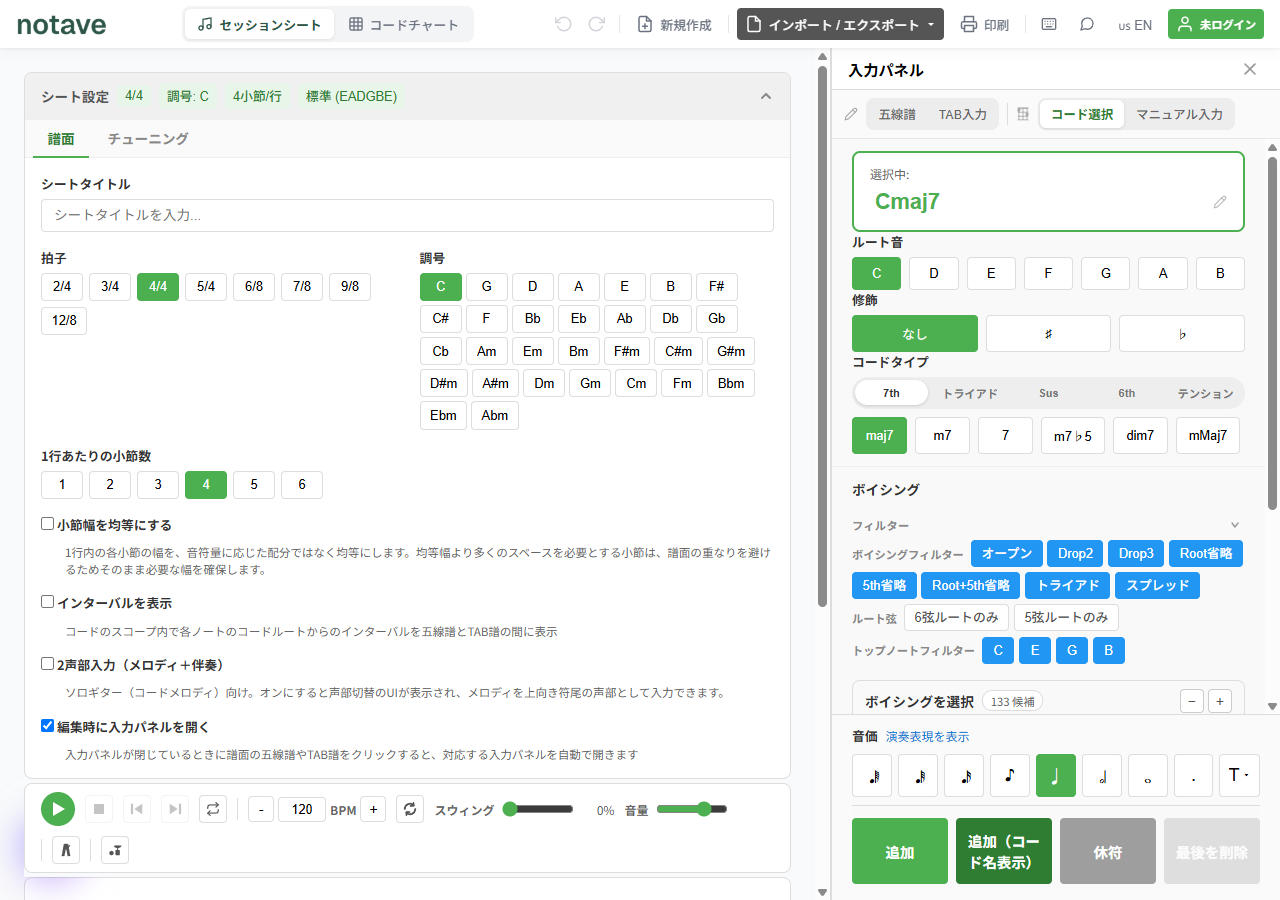1280x900 pixels.
Task: Open the インポート / エクスポート dropdown
Action: 840,25
